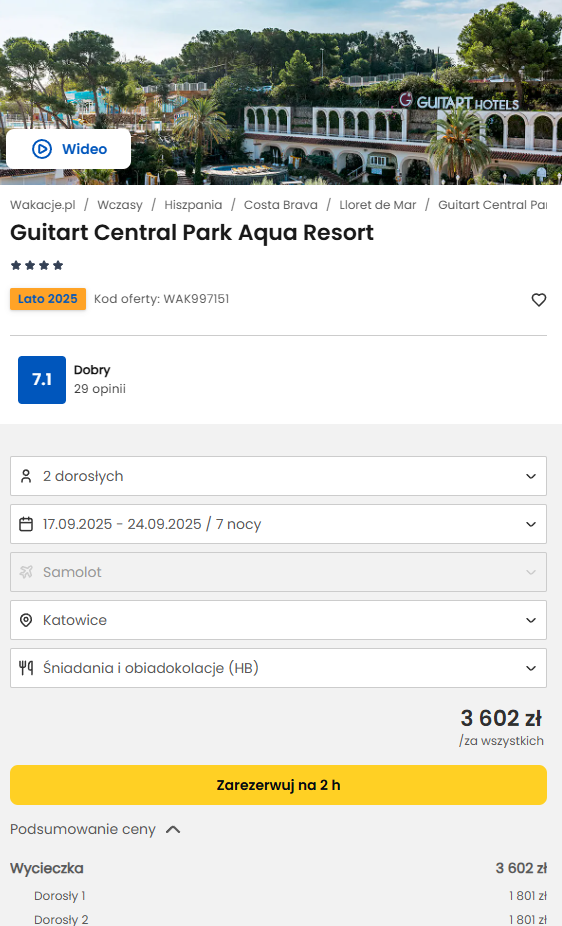Image resolution: width=562 pixels, height=926 pixels.
Task: Click the location pin icon beside Katowice
Action: pyautogui.click(x=26, y=620)
